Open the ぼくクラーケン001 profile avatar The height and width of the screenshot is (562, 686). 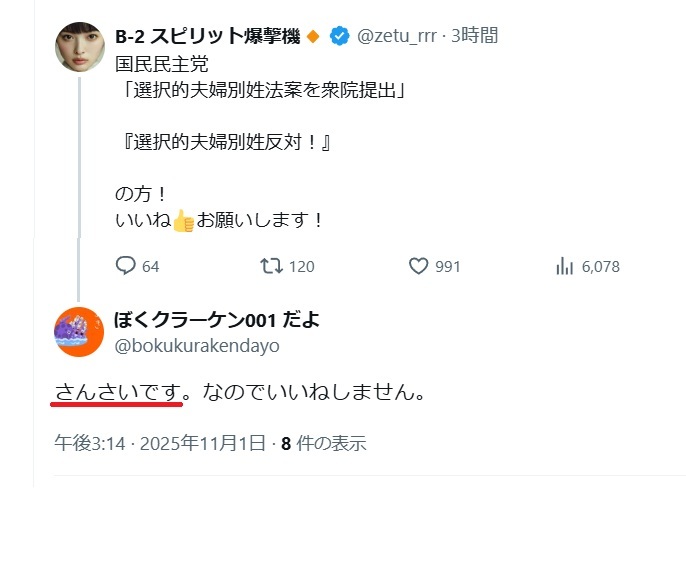click(x=79, y=333)
